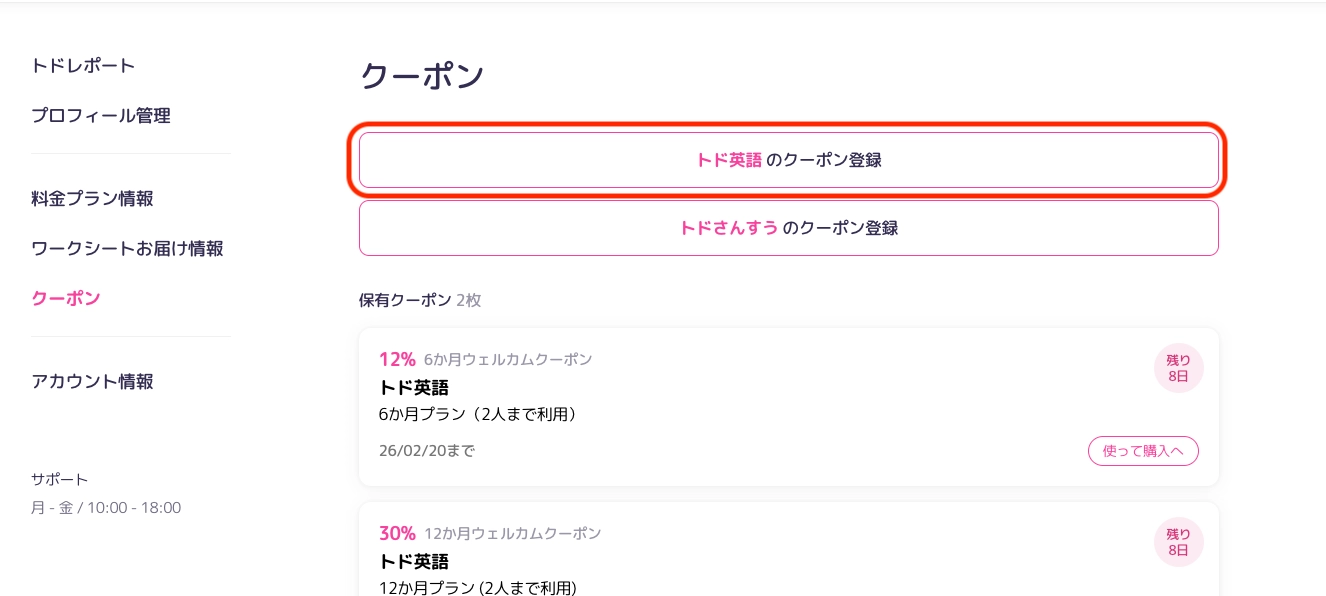
Task: Click the 26/02/20まで expiry date
Action: 427,451
